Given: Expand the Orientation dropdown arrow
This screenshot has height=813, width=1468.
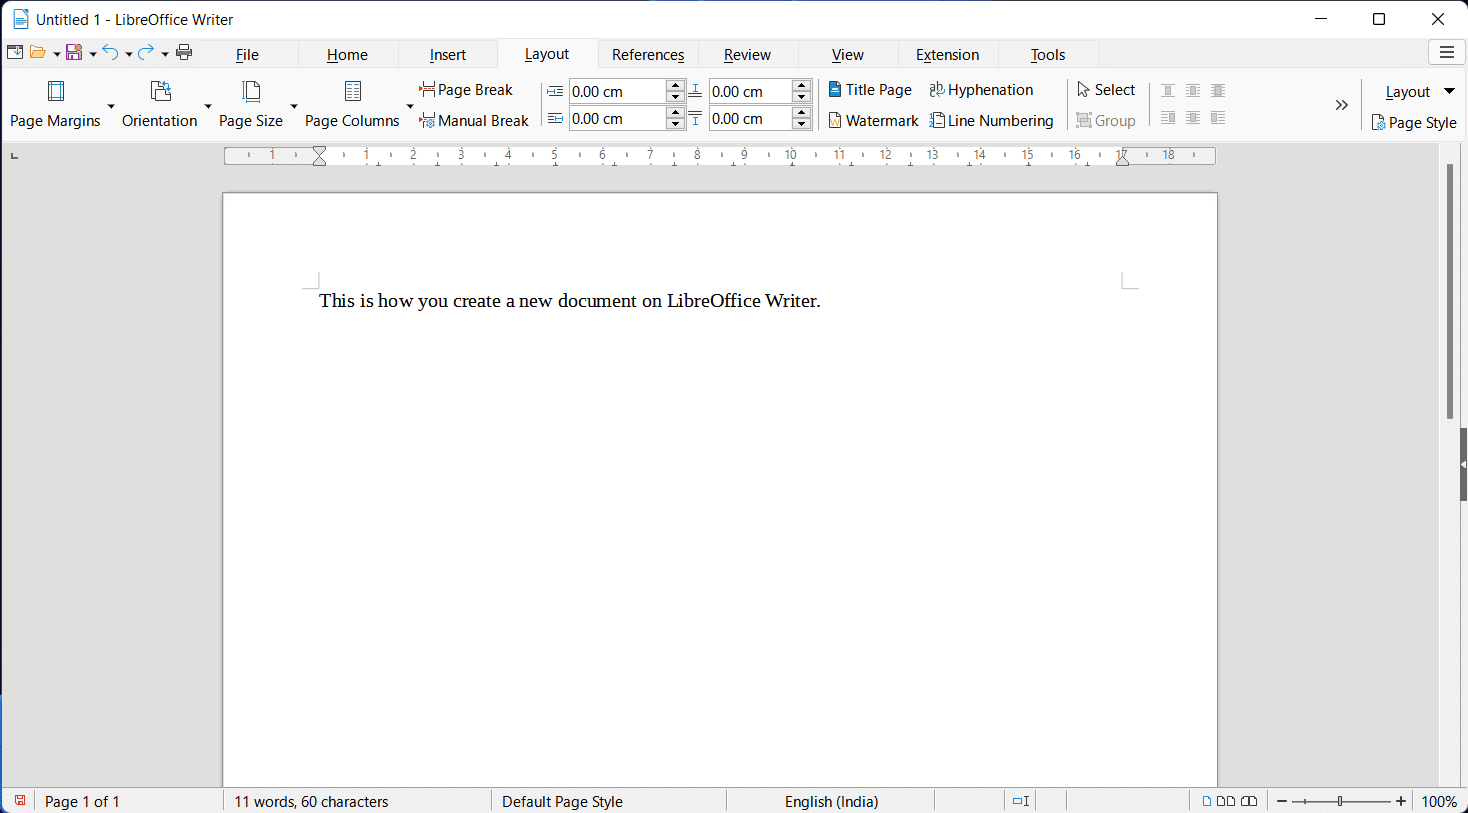Looking at the screenshot, I should click(x=208, y=106).
